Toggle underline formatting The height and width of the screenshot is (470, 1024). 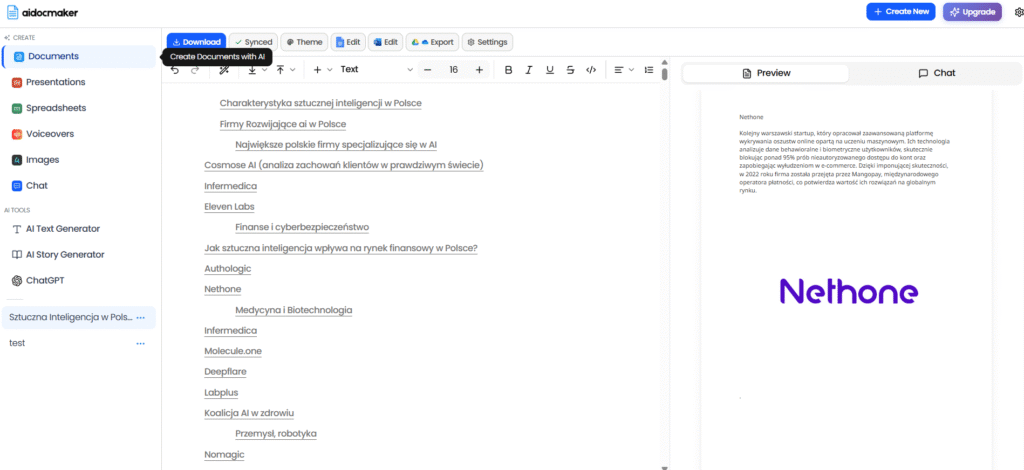click(x=550, y=70)
